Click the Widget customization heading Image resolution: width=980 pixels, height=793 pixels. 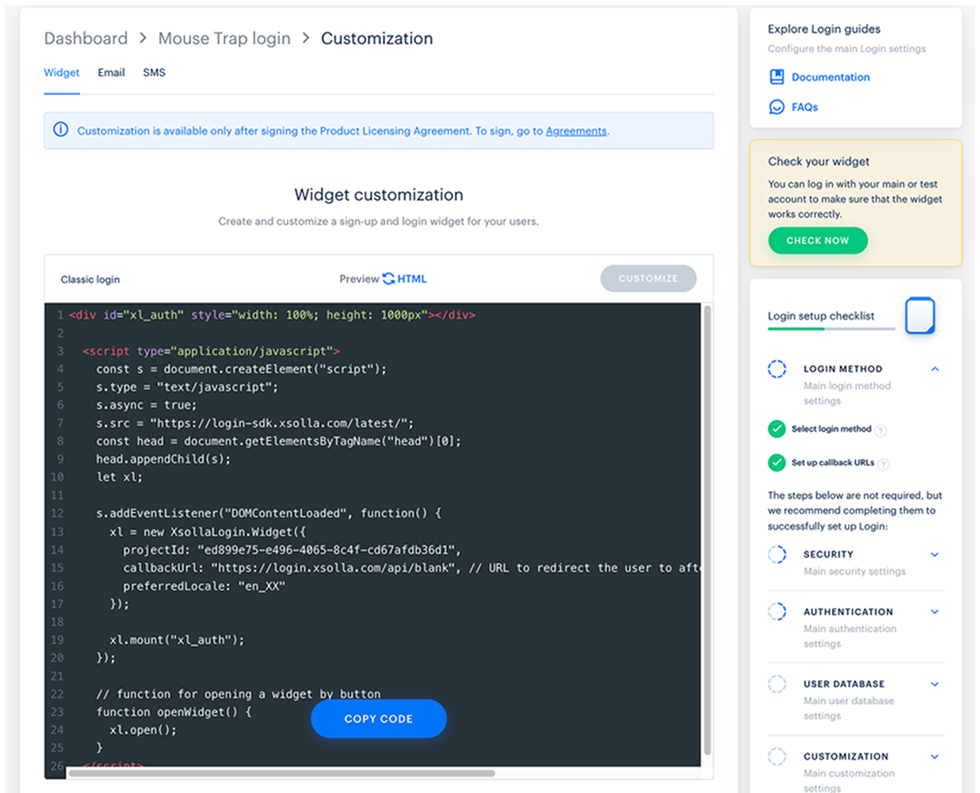[379, 194]
